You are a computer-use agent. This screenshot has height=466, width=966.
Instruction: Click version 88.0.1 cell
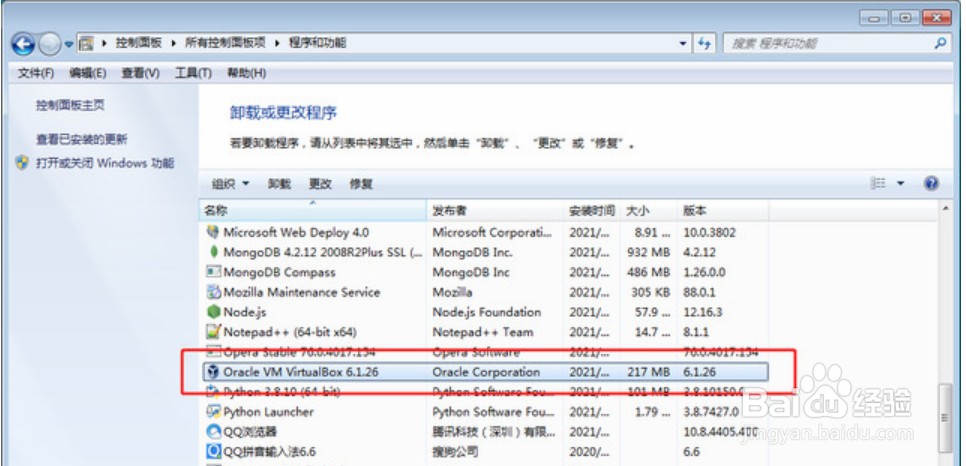point(700,292)
